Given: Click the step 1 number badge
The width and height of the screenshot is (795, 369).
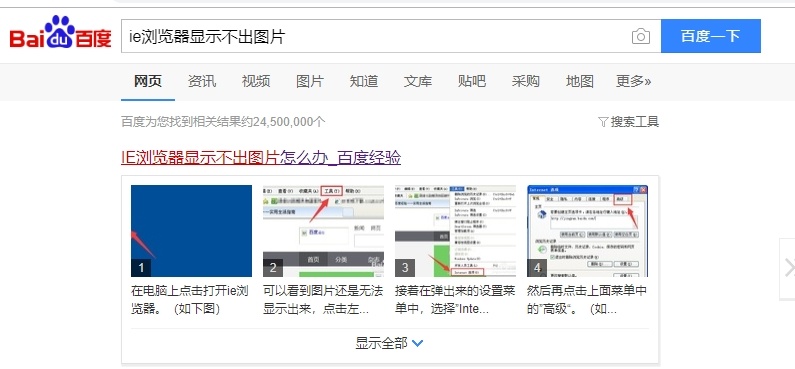Looking at the screenshot, I should point(141,268).
